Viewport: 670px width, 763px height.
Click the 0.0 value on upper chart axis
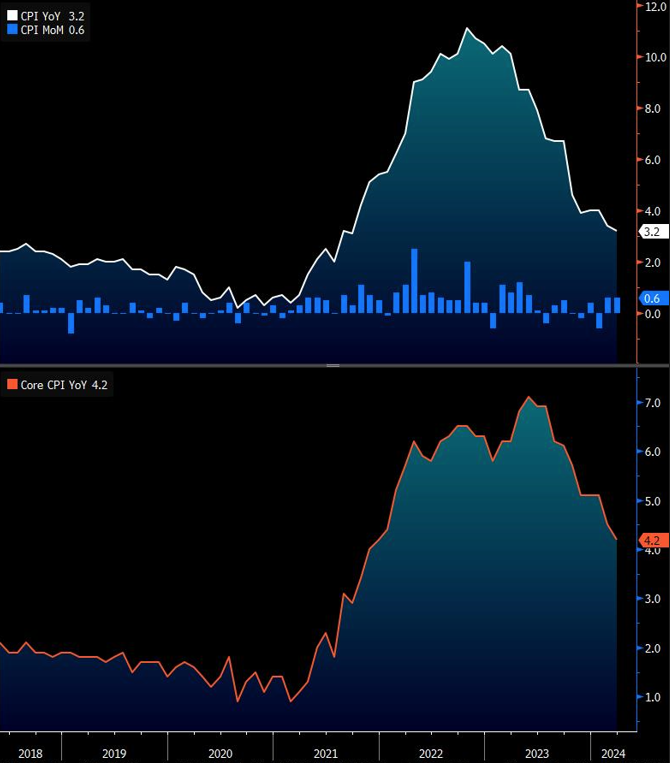click(652, 314)
